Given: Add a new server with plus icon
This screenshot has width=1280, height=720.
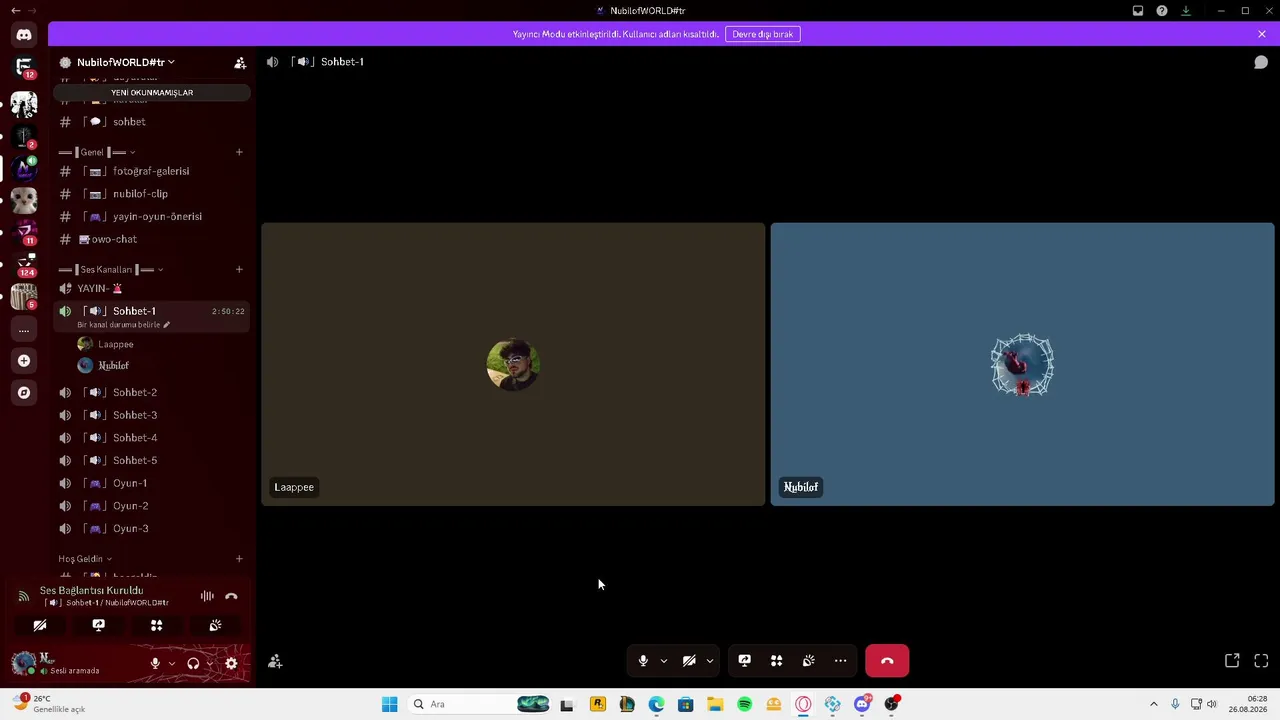Looking at the screenshot, I should 24,361.
